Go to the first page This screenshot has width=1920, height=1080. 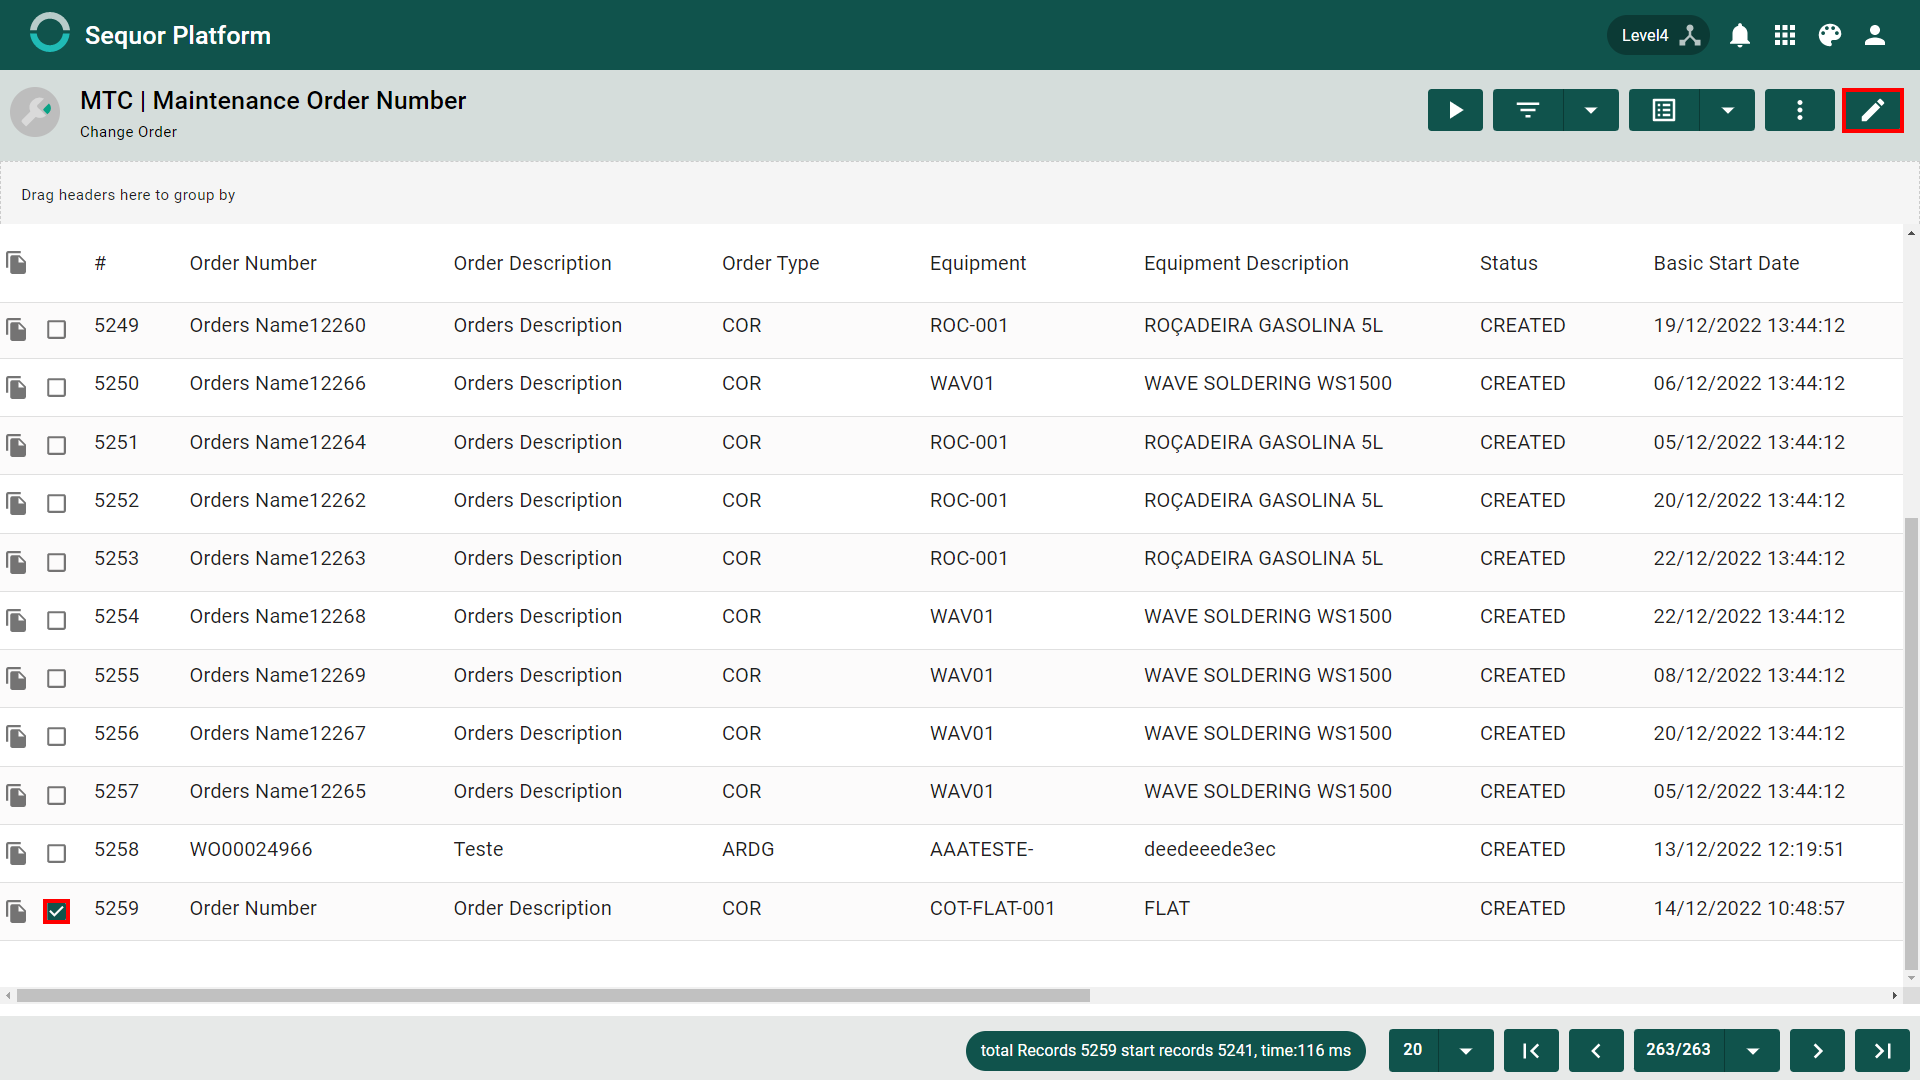1531,1050
